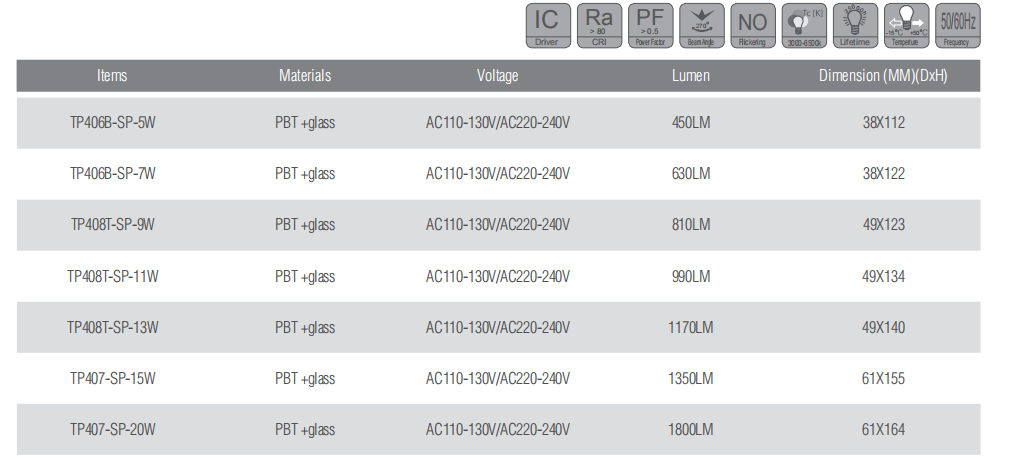Click the Items column header

(112, 76)
